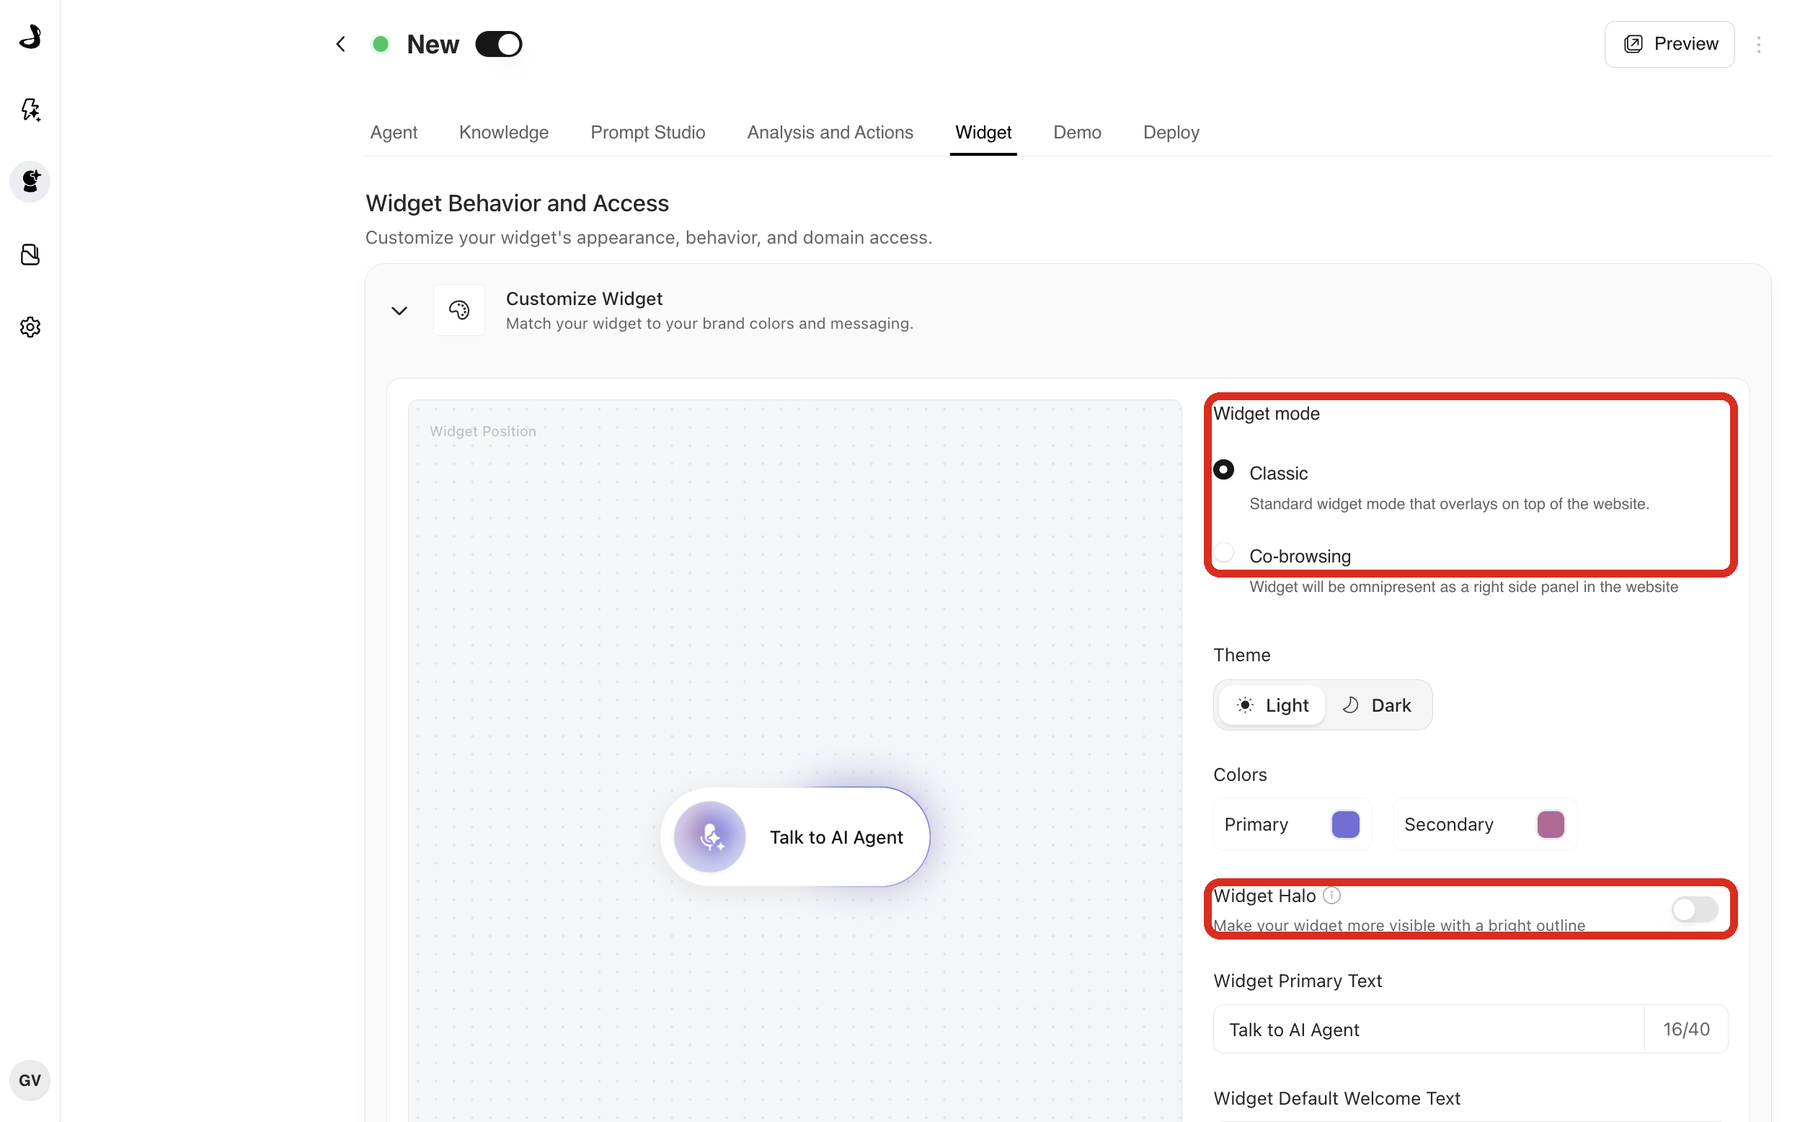1800x1122 pixels.
Task: Click the 16/40 character counter
Action: [x=1686, y=1029]
